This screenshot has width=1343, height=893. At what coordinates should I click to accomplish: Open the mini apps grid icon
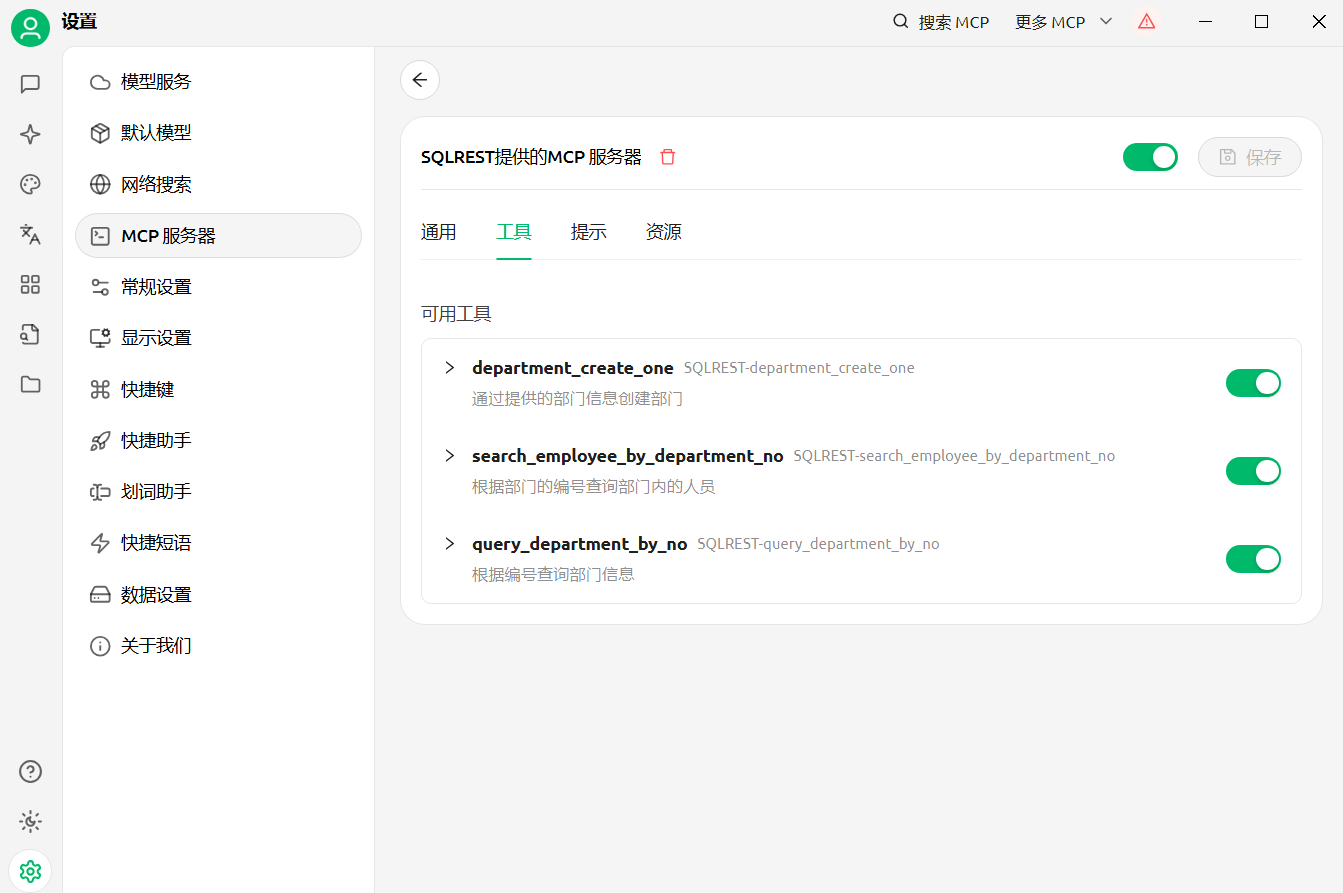point(30,285)
